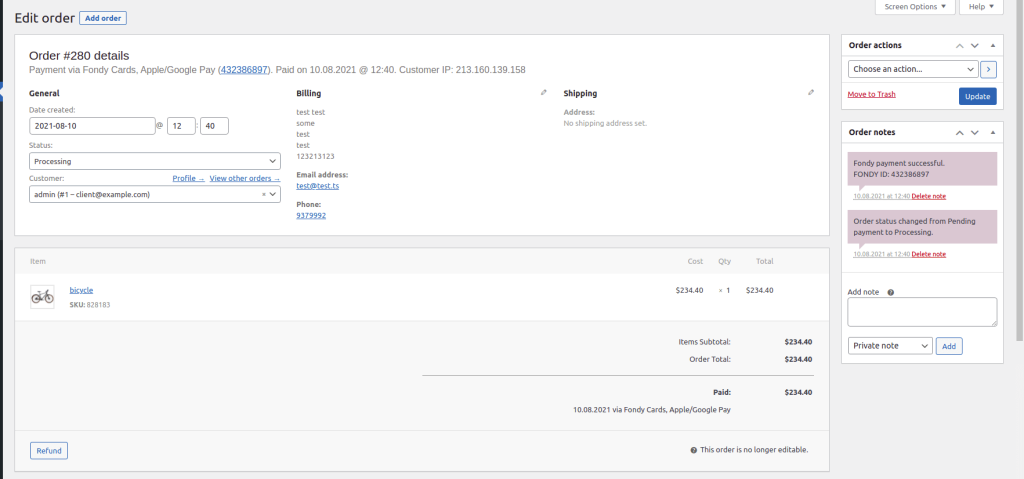Move Order notes panel up
The width and height of the screenshot is (1024, 479).
(x=959, y=132)
